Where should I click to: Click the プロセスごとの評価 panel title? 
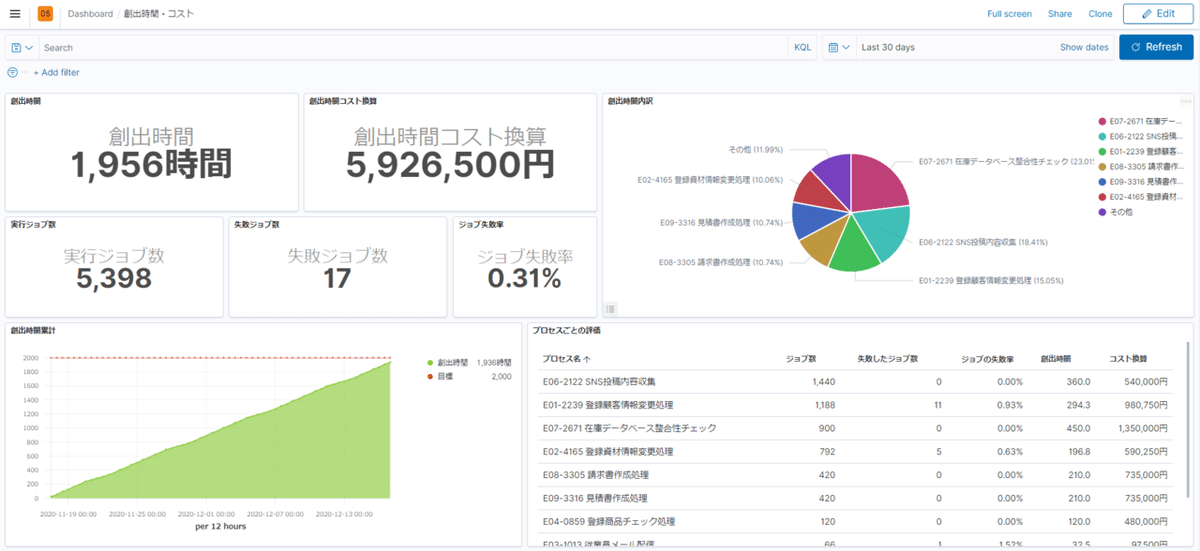tap(566, 330)
